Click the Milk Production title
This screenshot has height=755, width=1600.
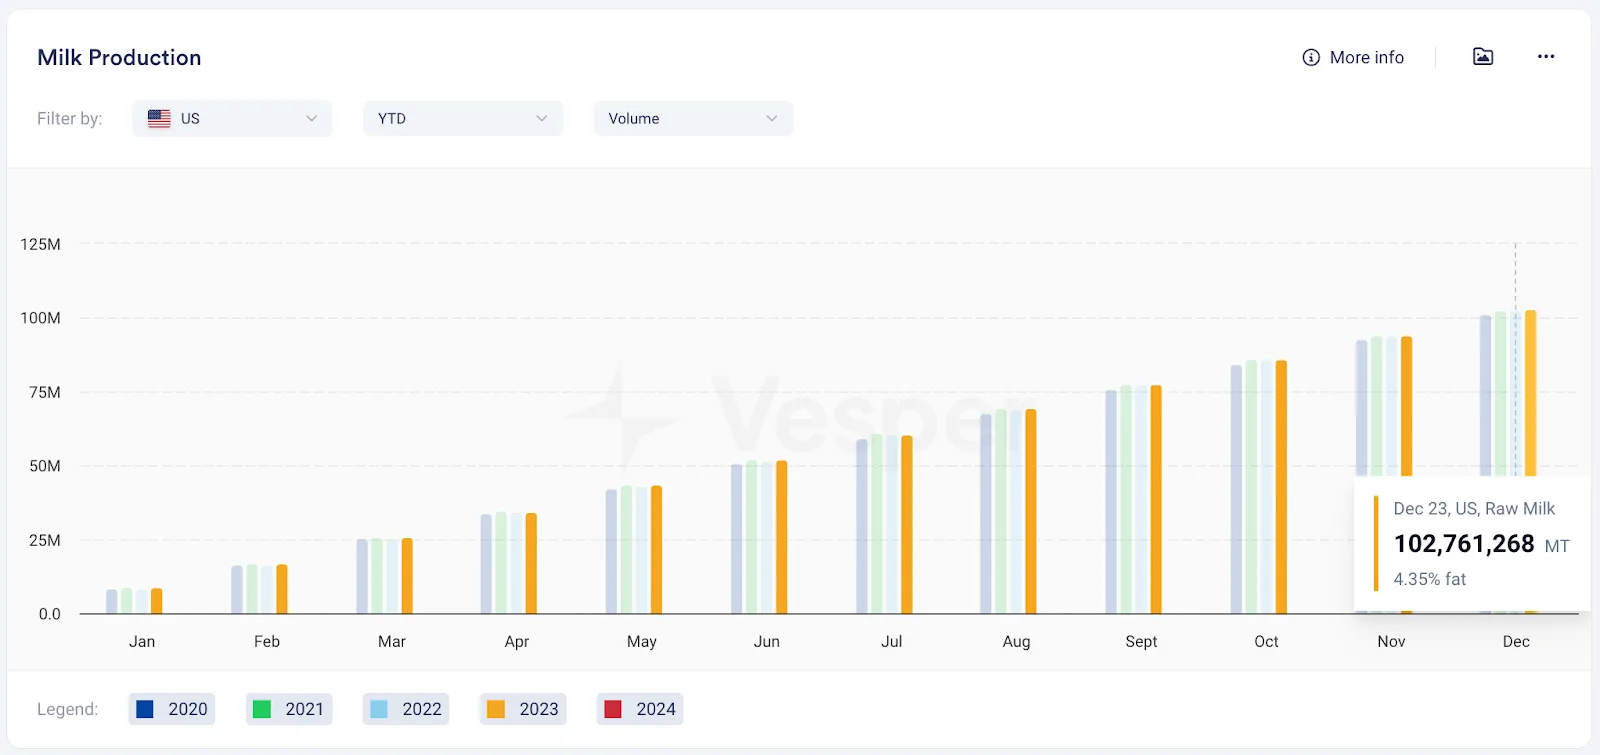pos(119,58)
